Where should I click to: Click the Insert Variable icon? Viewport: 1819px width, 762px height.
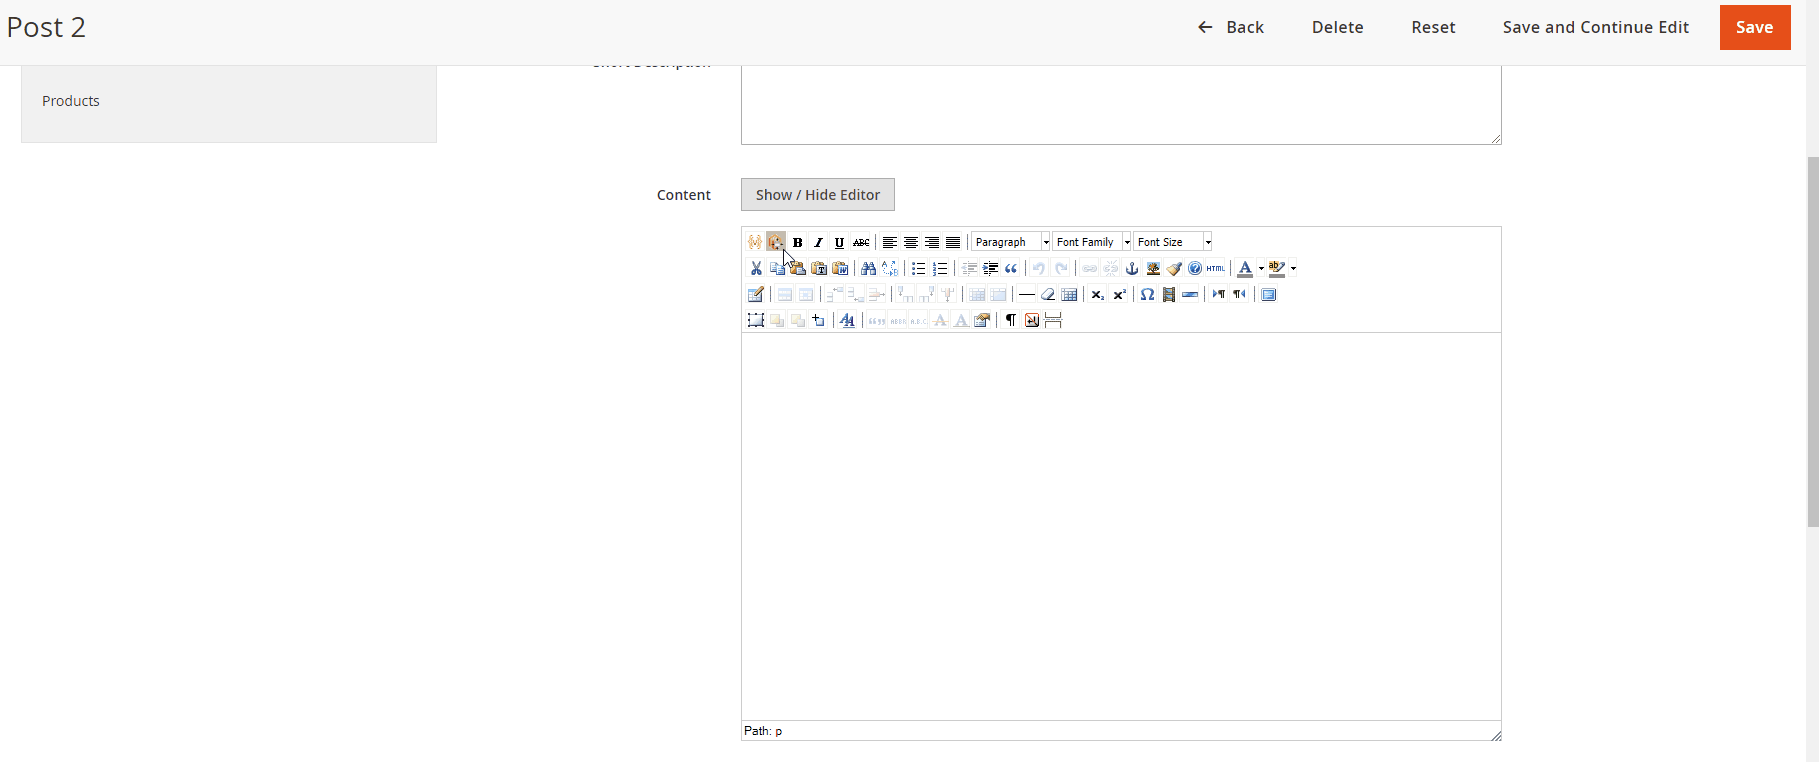(x=755, y=242)
